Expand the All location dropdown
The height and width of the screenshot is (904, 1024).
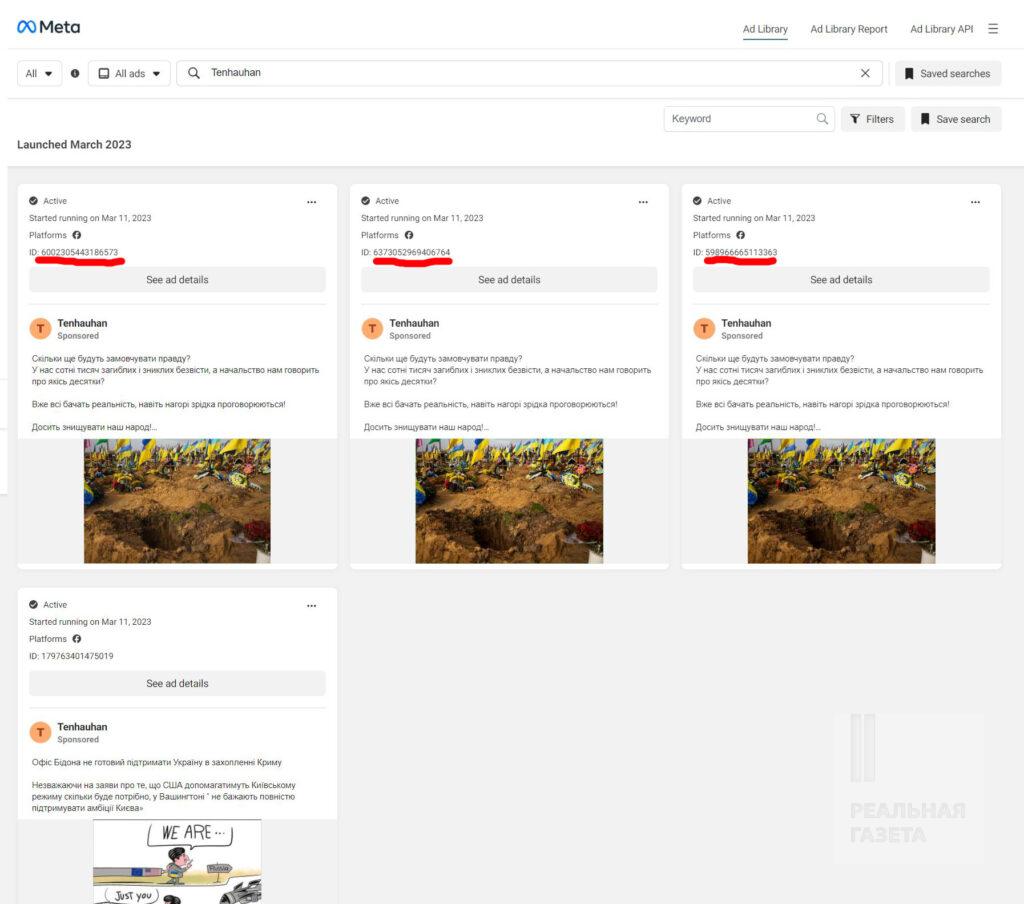(x=40, y=73)
